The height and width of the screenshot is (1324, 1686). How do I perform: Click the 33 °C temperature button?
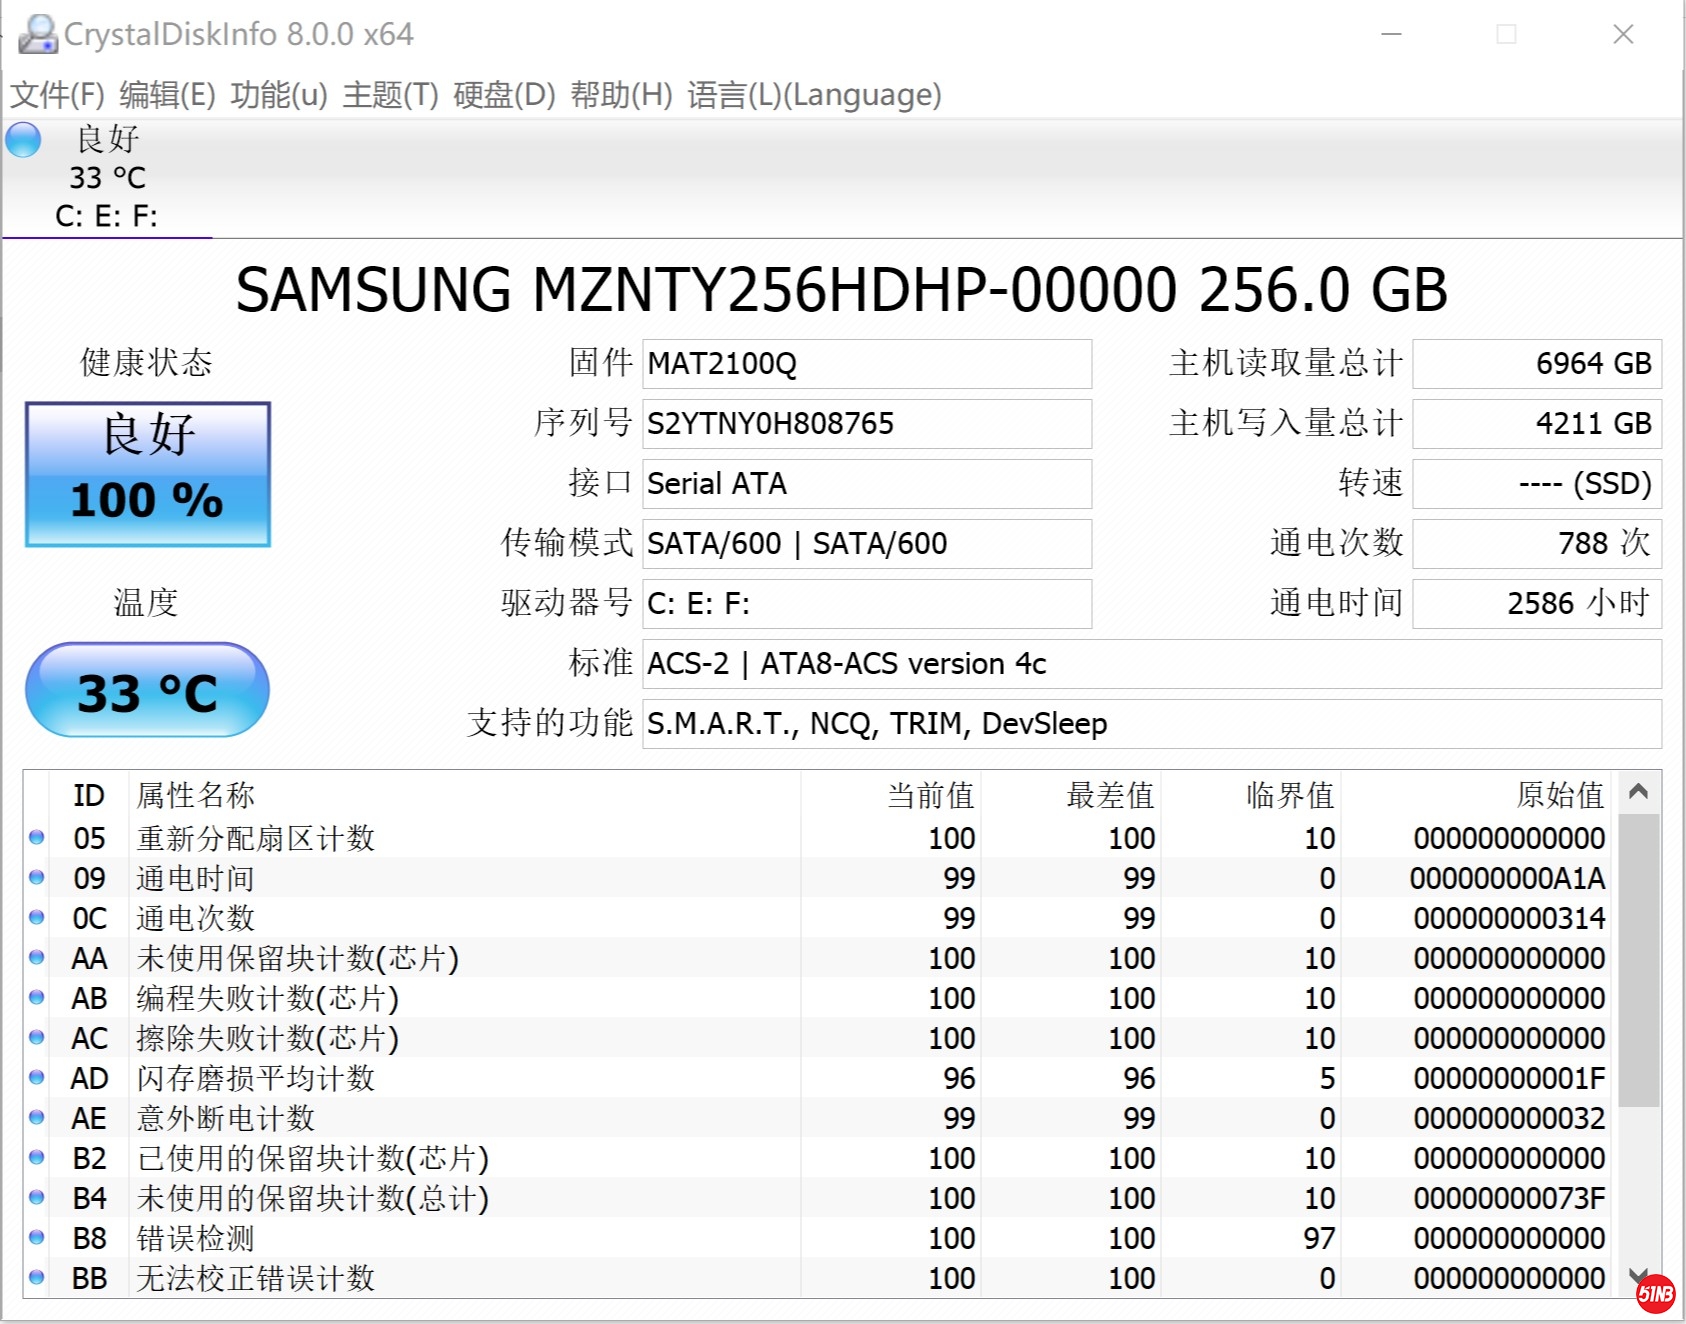[x=148, y=691]
